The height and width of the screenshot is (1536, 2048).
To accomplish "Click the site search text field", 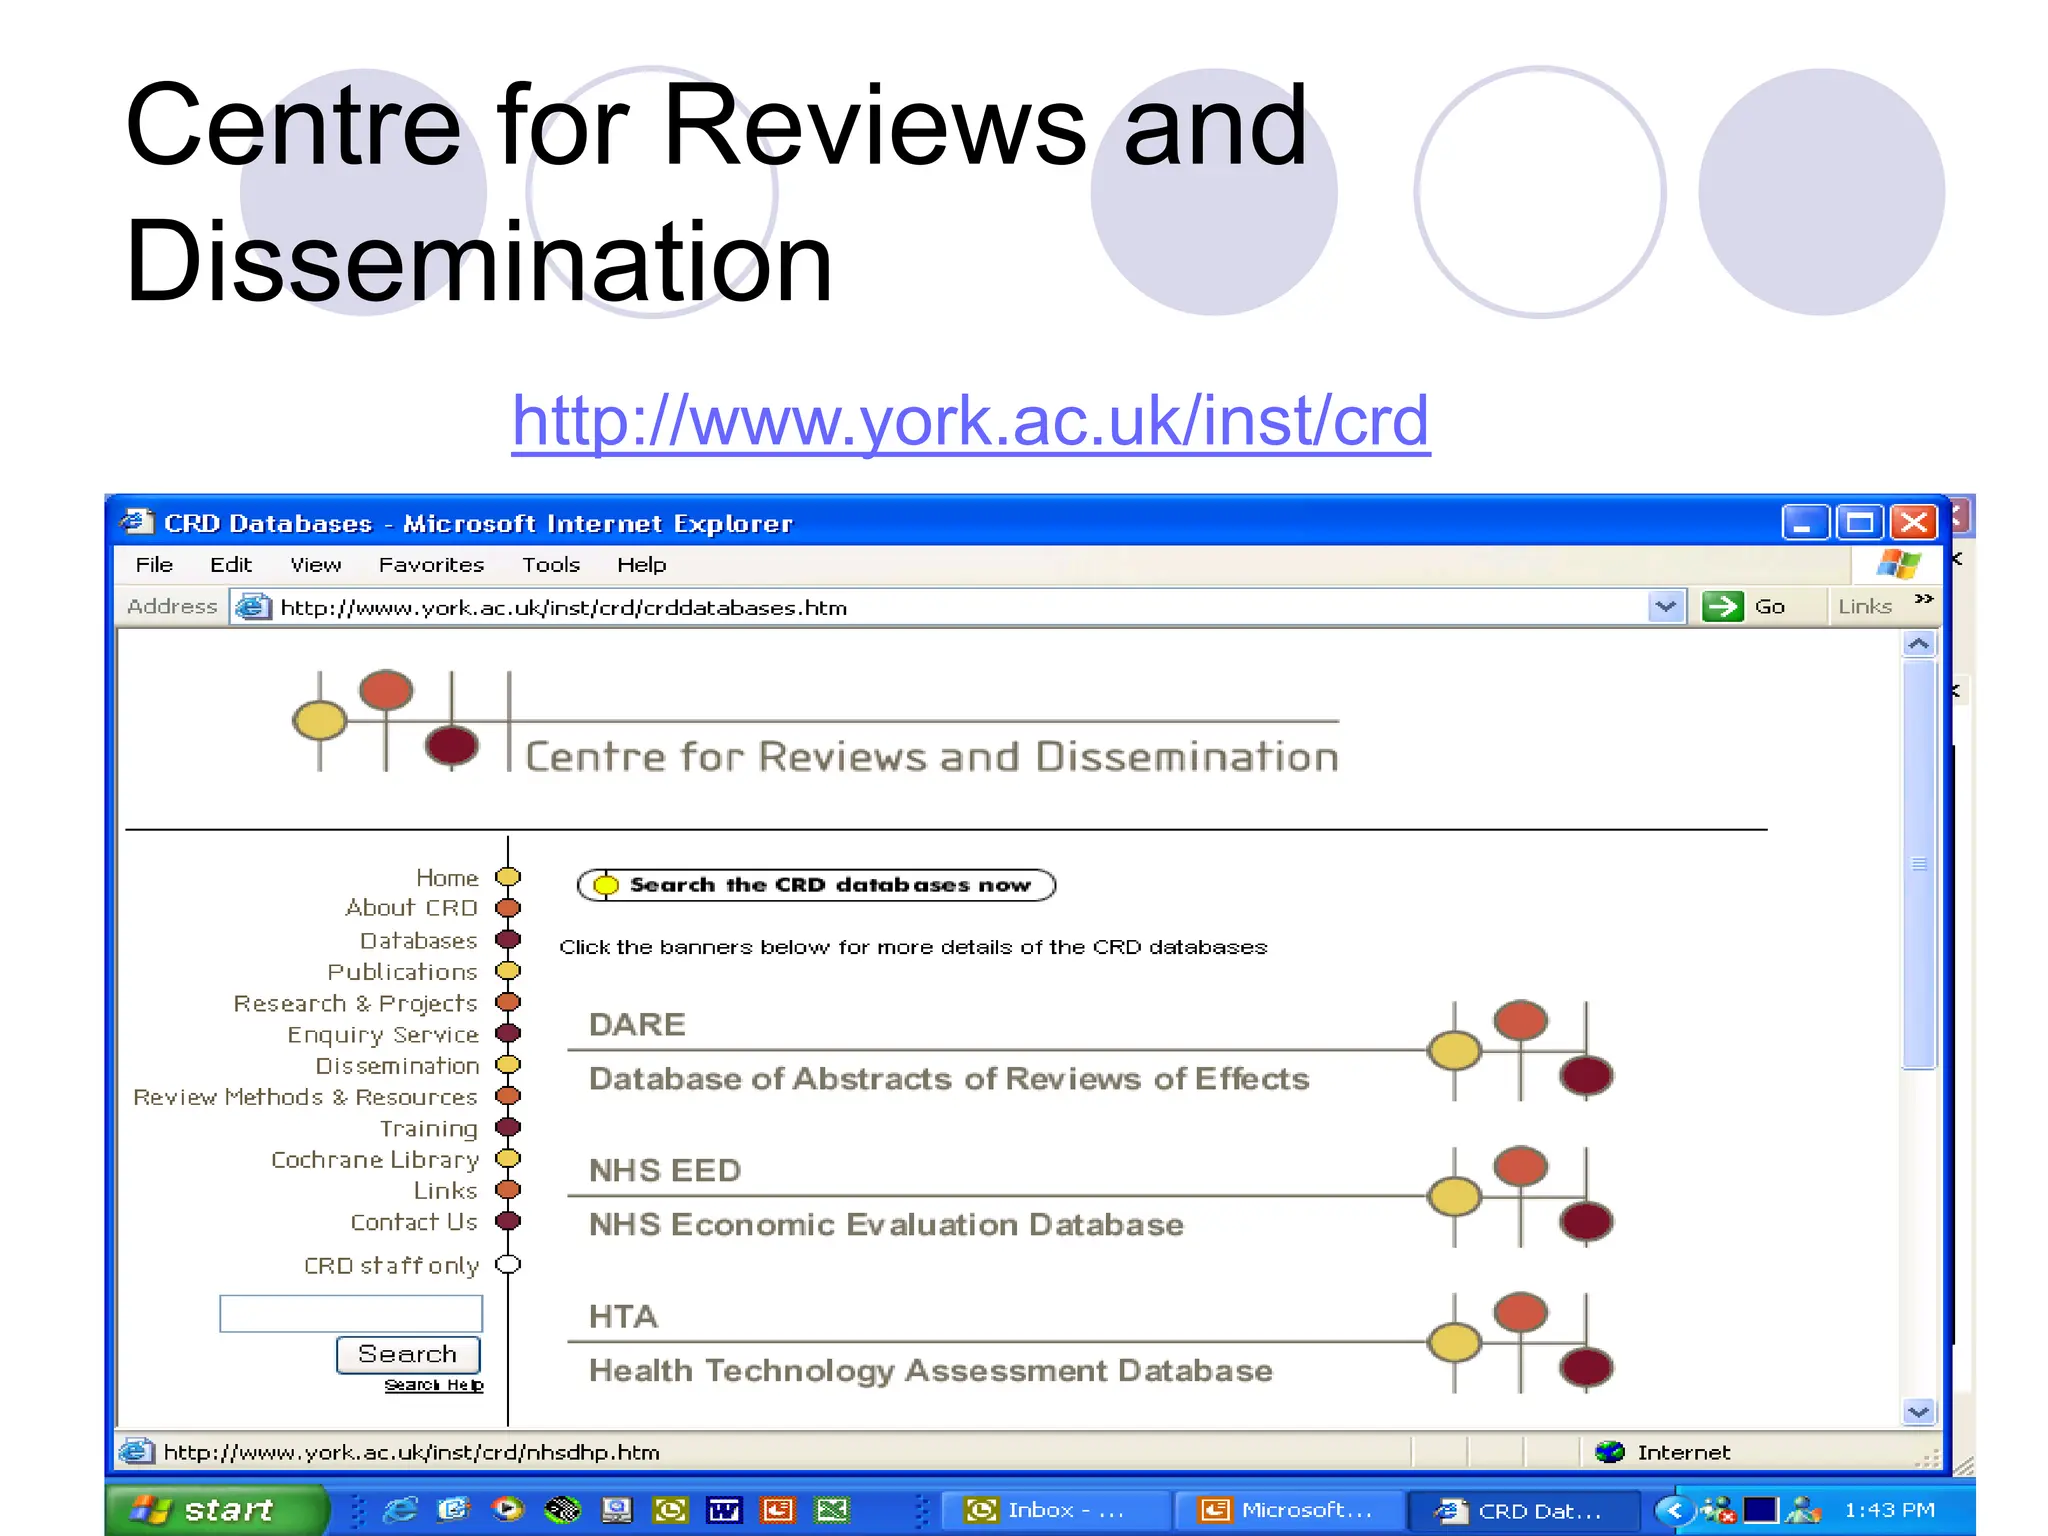I will click(x=351, y=1313).
